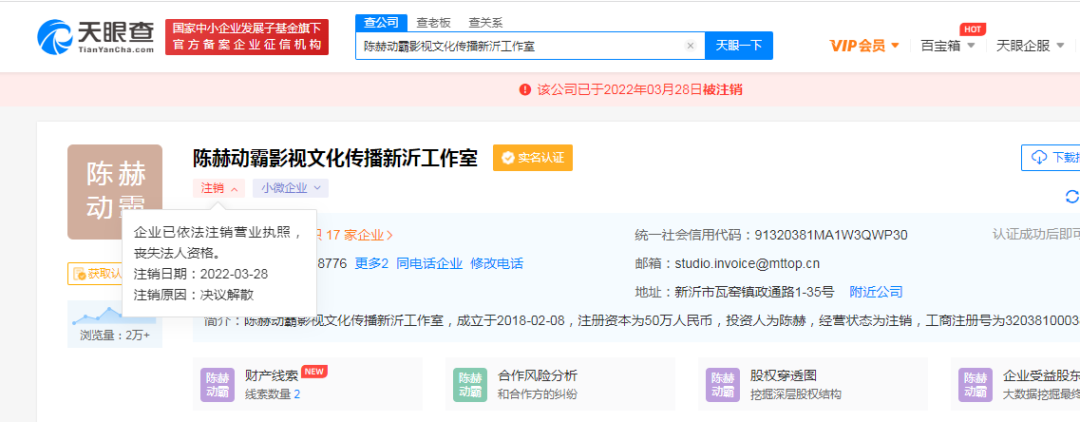Click the 浏览量：2万+ label
This screenshot has width=1080, height=422.
point(114,337)
